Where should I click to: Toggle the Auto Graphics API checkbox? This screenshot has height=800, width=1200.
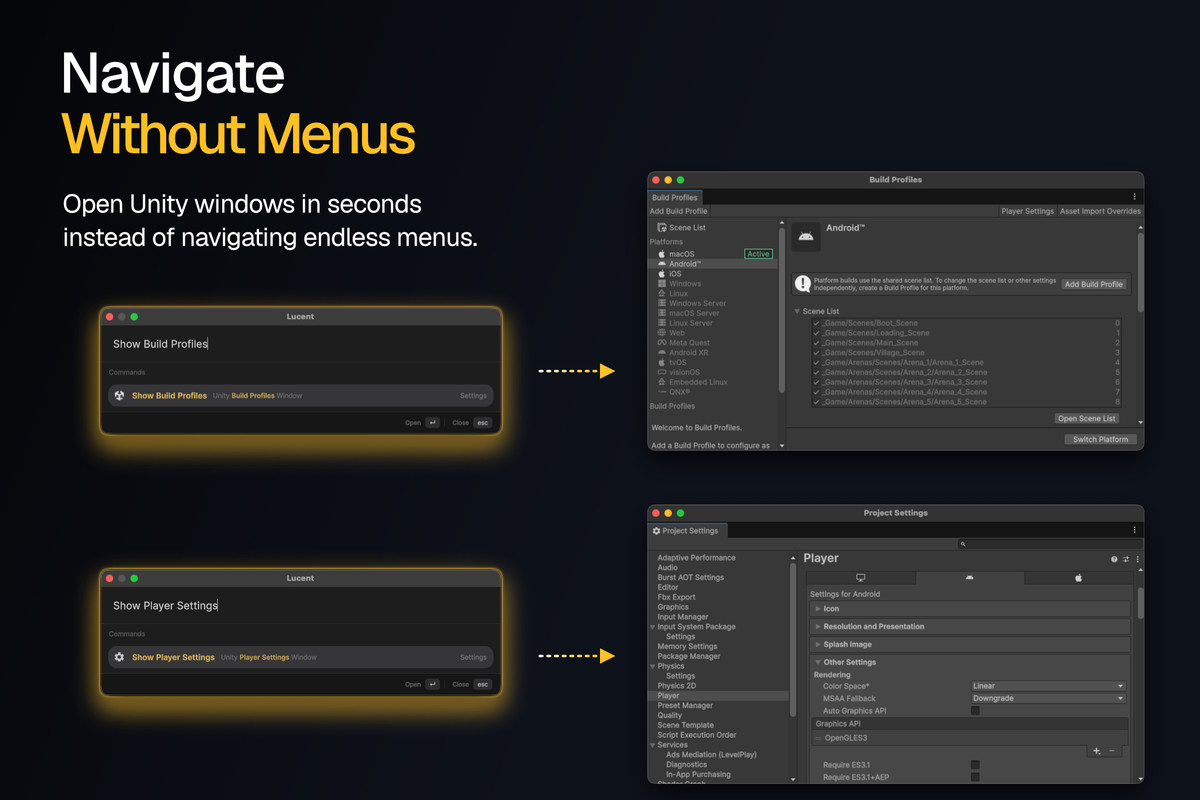point(975,711)
